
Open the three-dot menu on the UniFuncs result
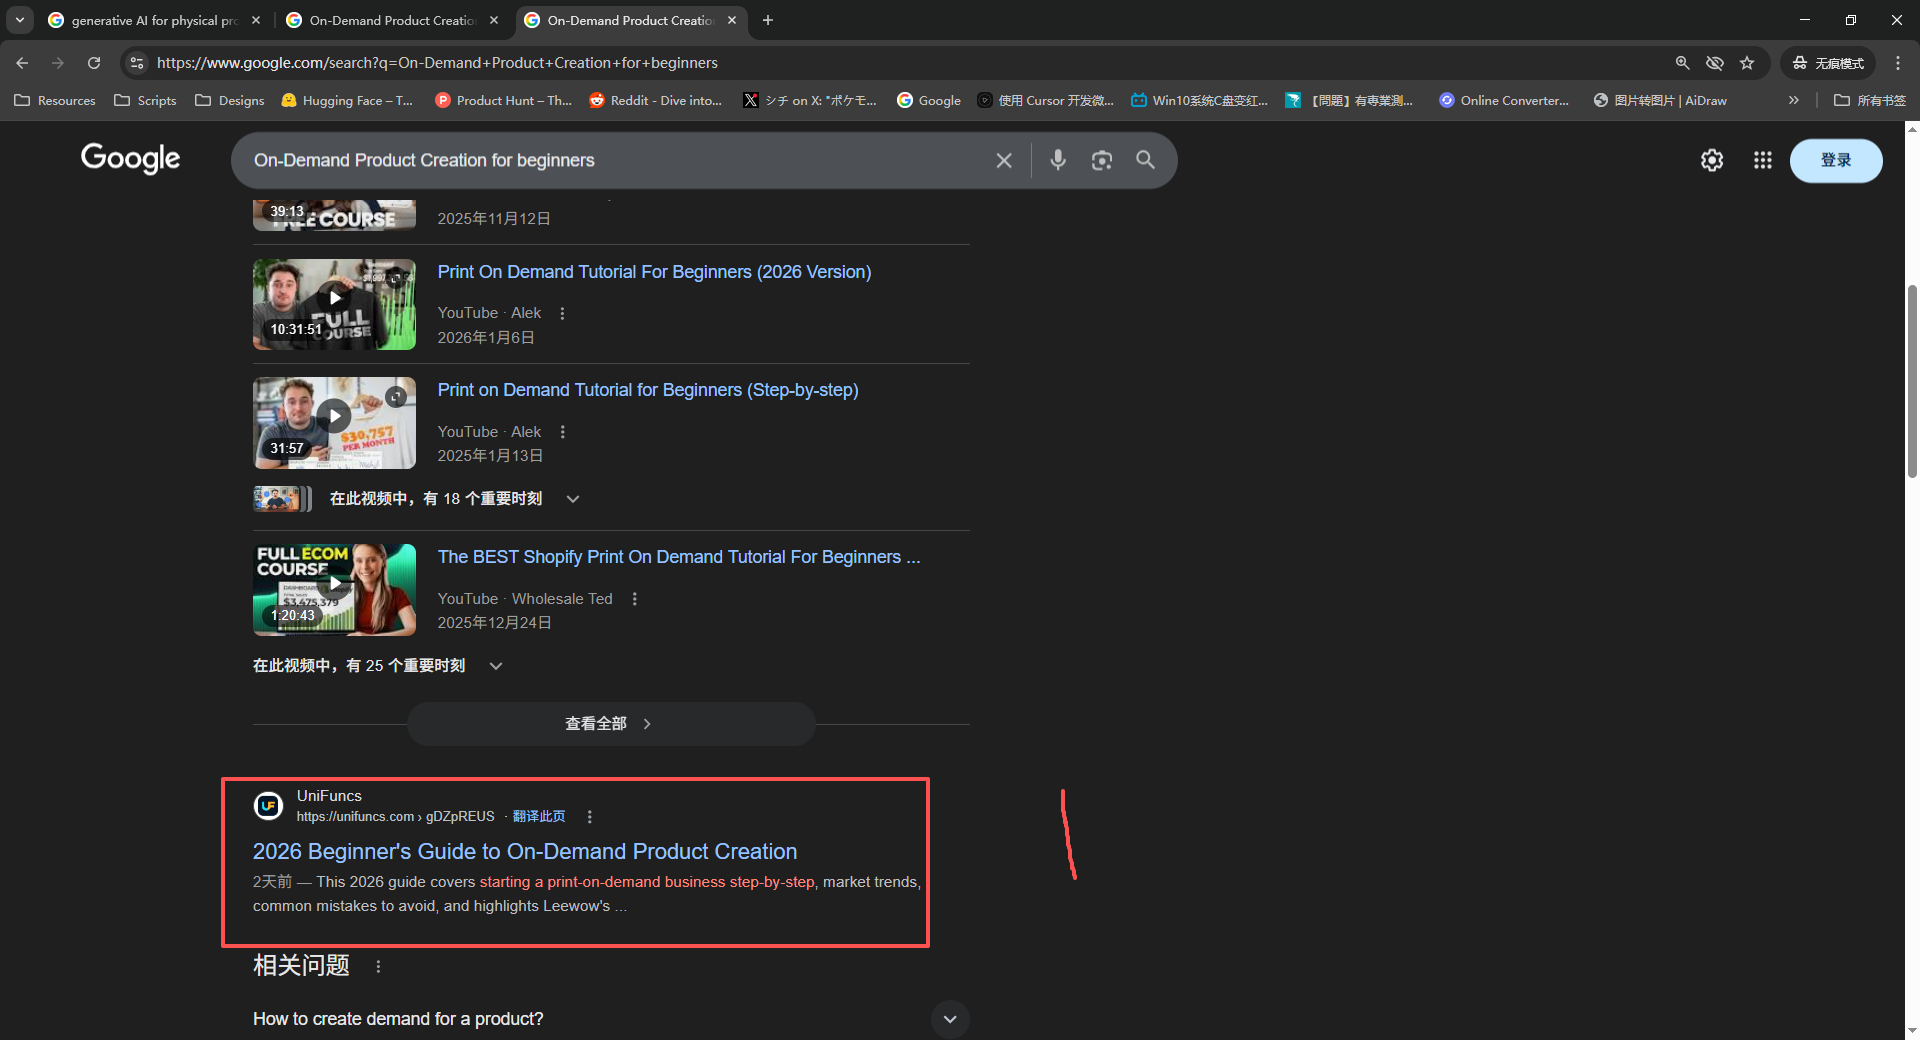[x=589, y=816]
